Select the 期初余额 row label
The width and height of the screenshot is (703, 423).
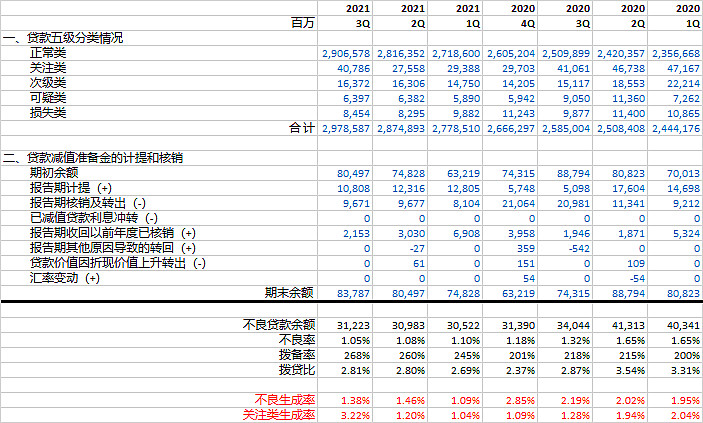click(54, 173)
